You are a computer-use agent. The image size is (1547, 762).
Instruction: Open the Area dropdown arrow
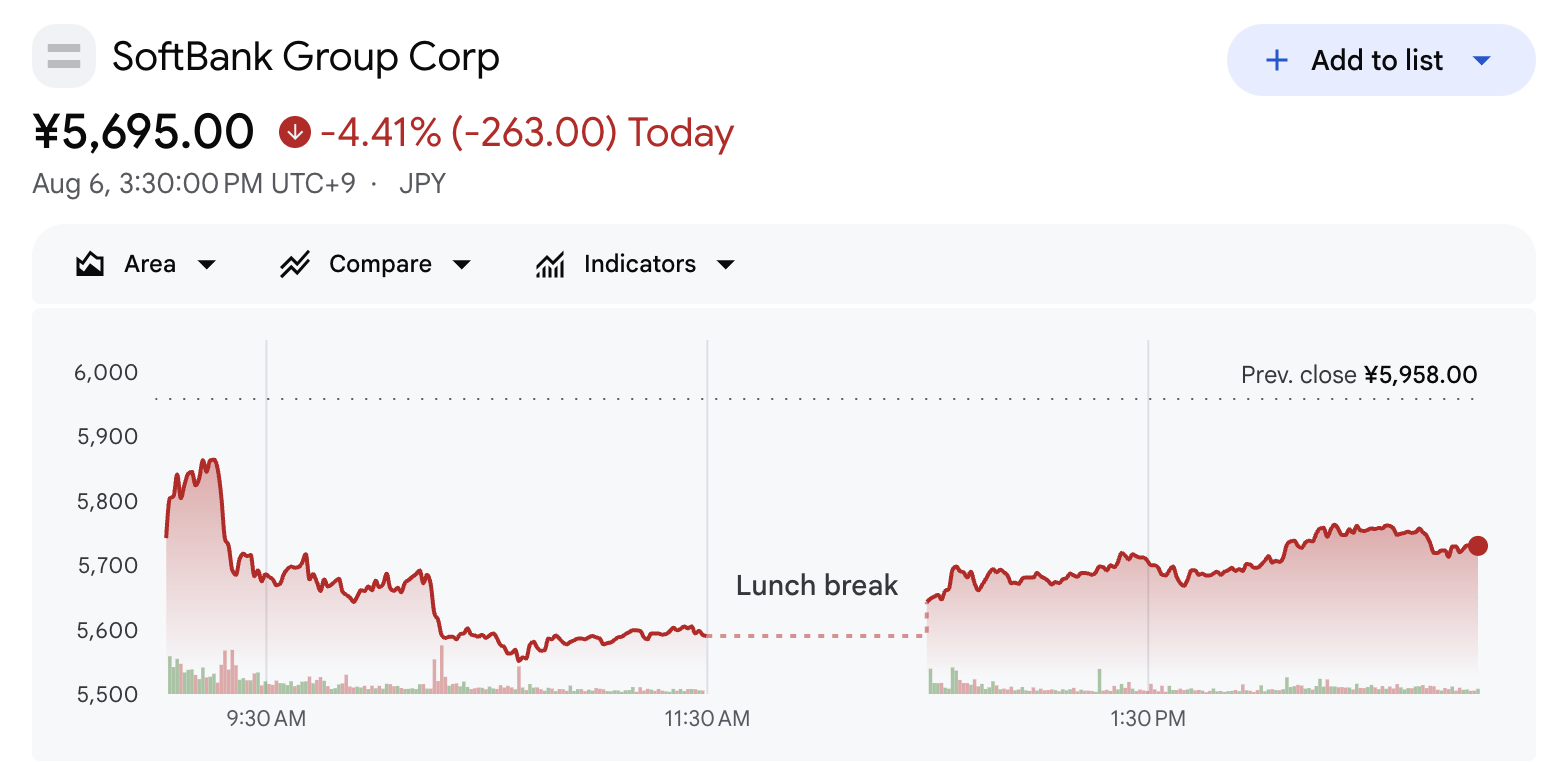(x=207, y=265)
